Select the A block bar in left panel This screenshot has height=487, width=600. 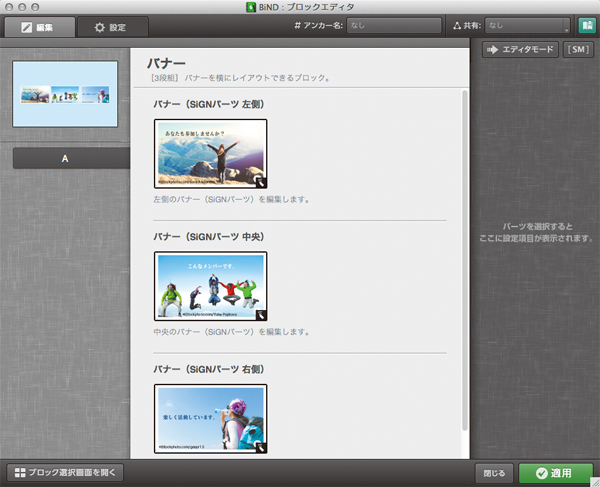[x=65, y=158]
